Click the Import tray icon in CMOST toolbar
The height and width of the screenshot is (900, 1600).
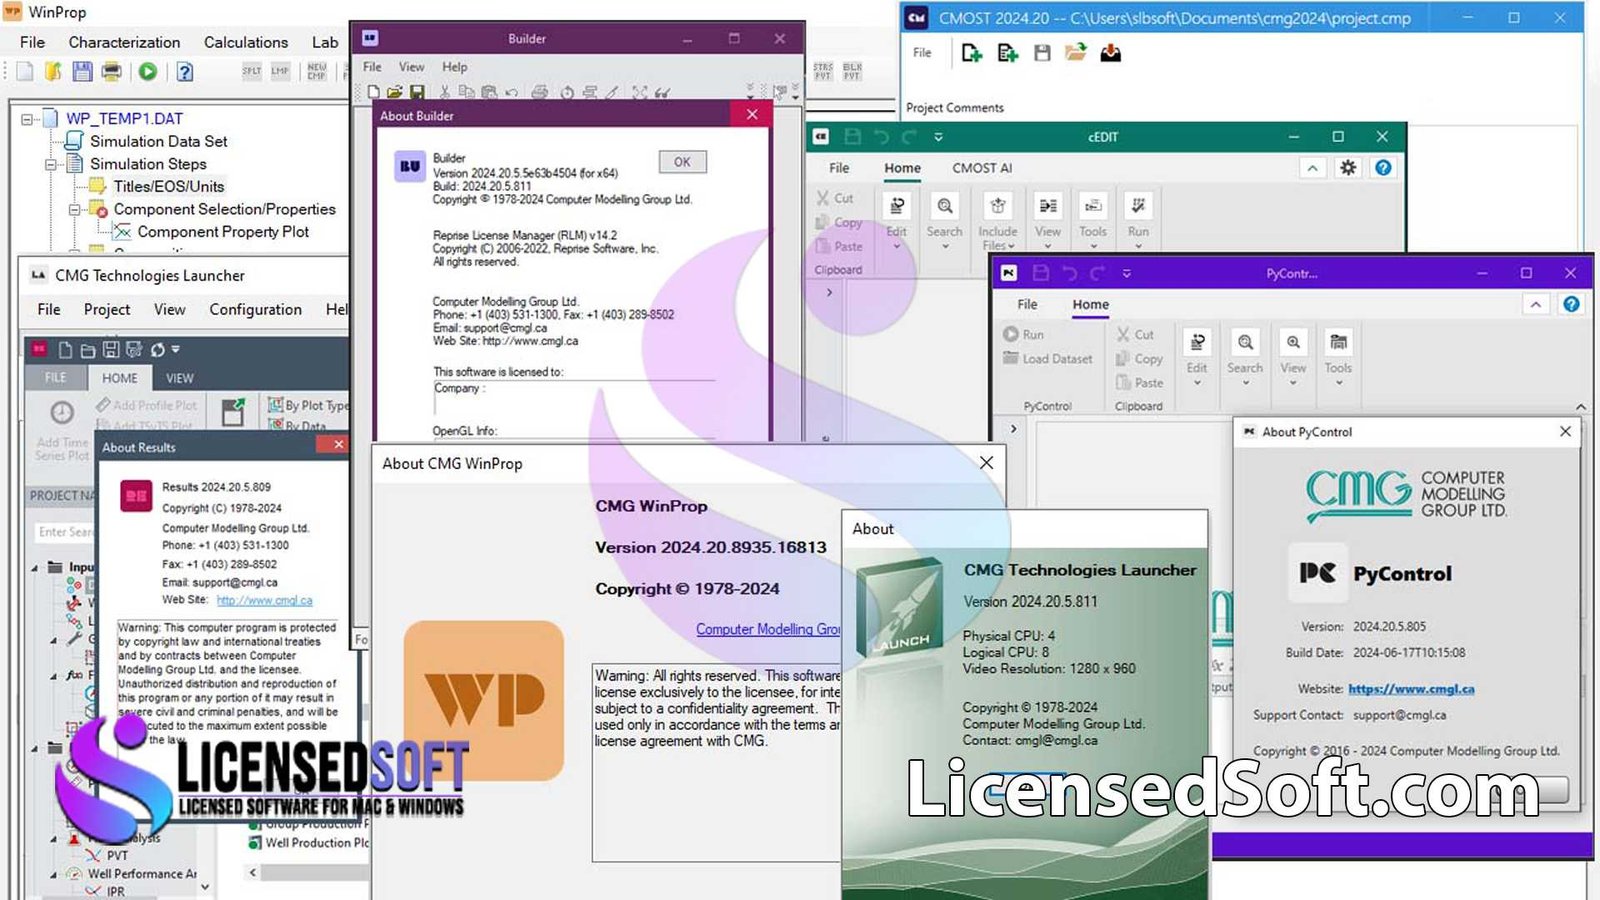click(x=1110, y=53)
